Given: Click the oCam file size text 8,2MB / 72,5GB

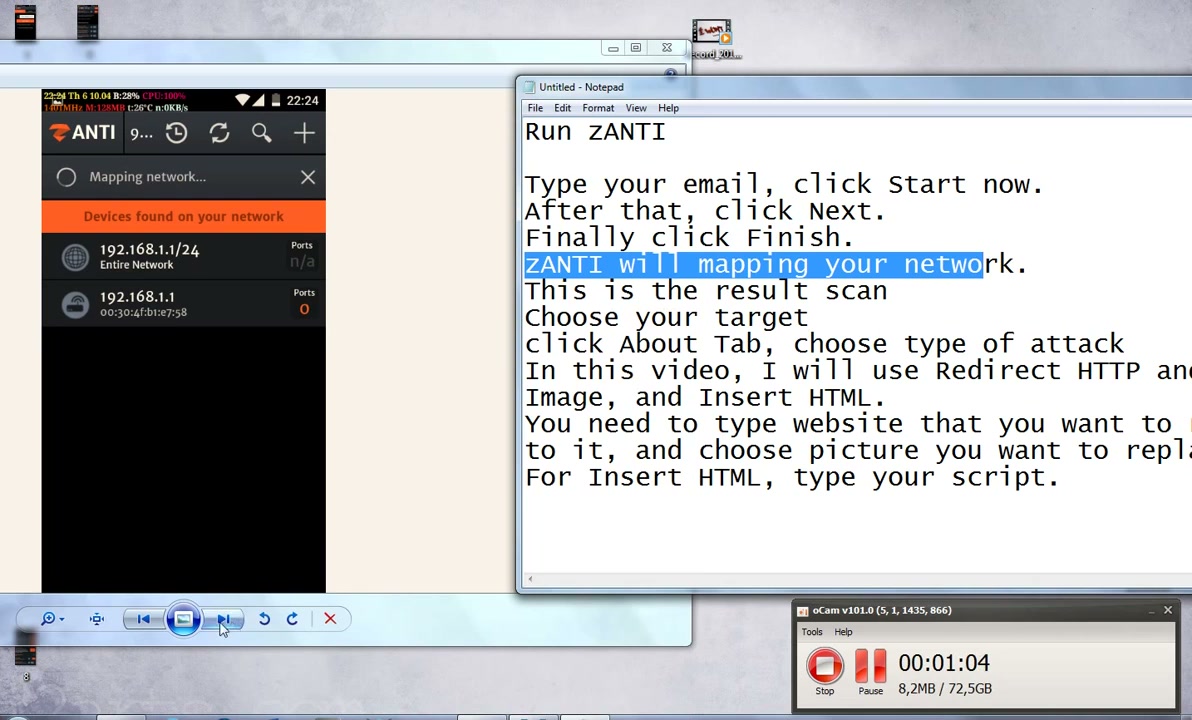Looking at the screenshot, I should [x=945, y=689].
